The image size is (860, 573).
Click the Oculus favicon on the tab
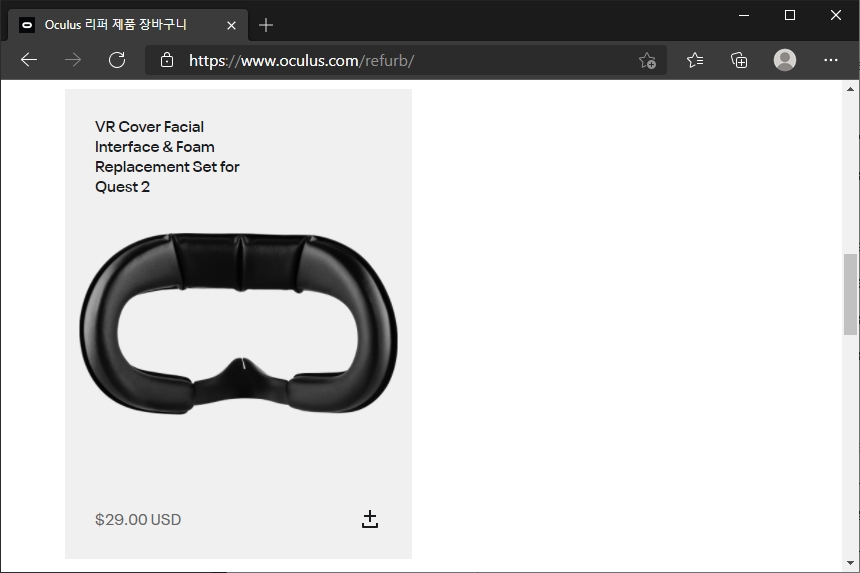pyautogui.click(x=27, y=25)
